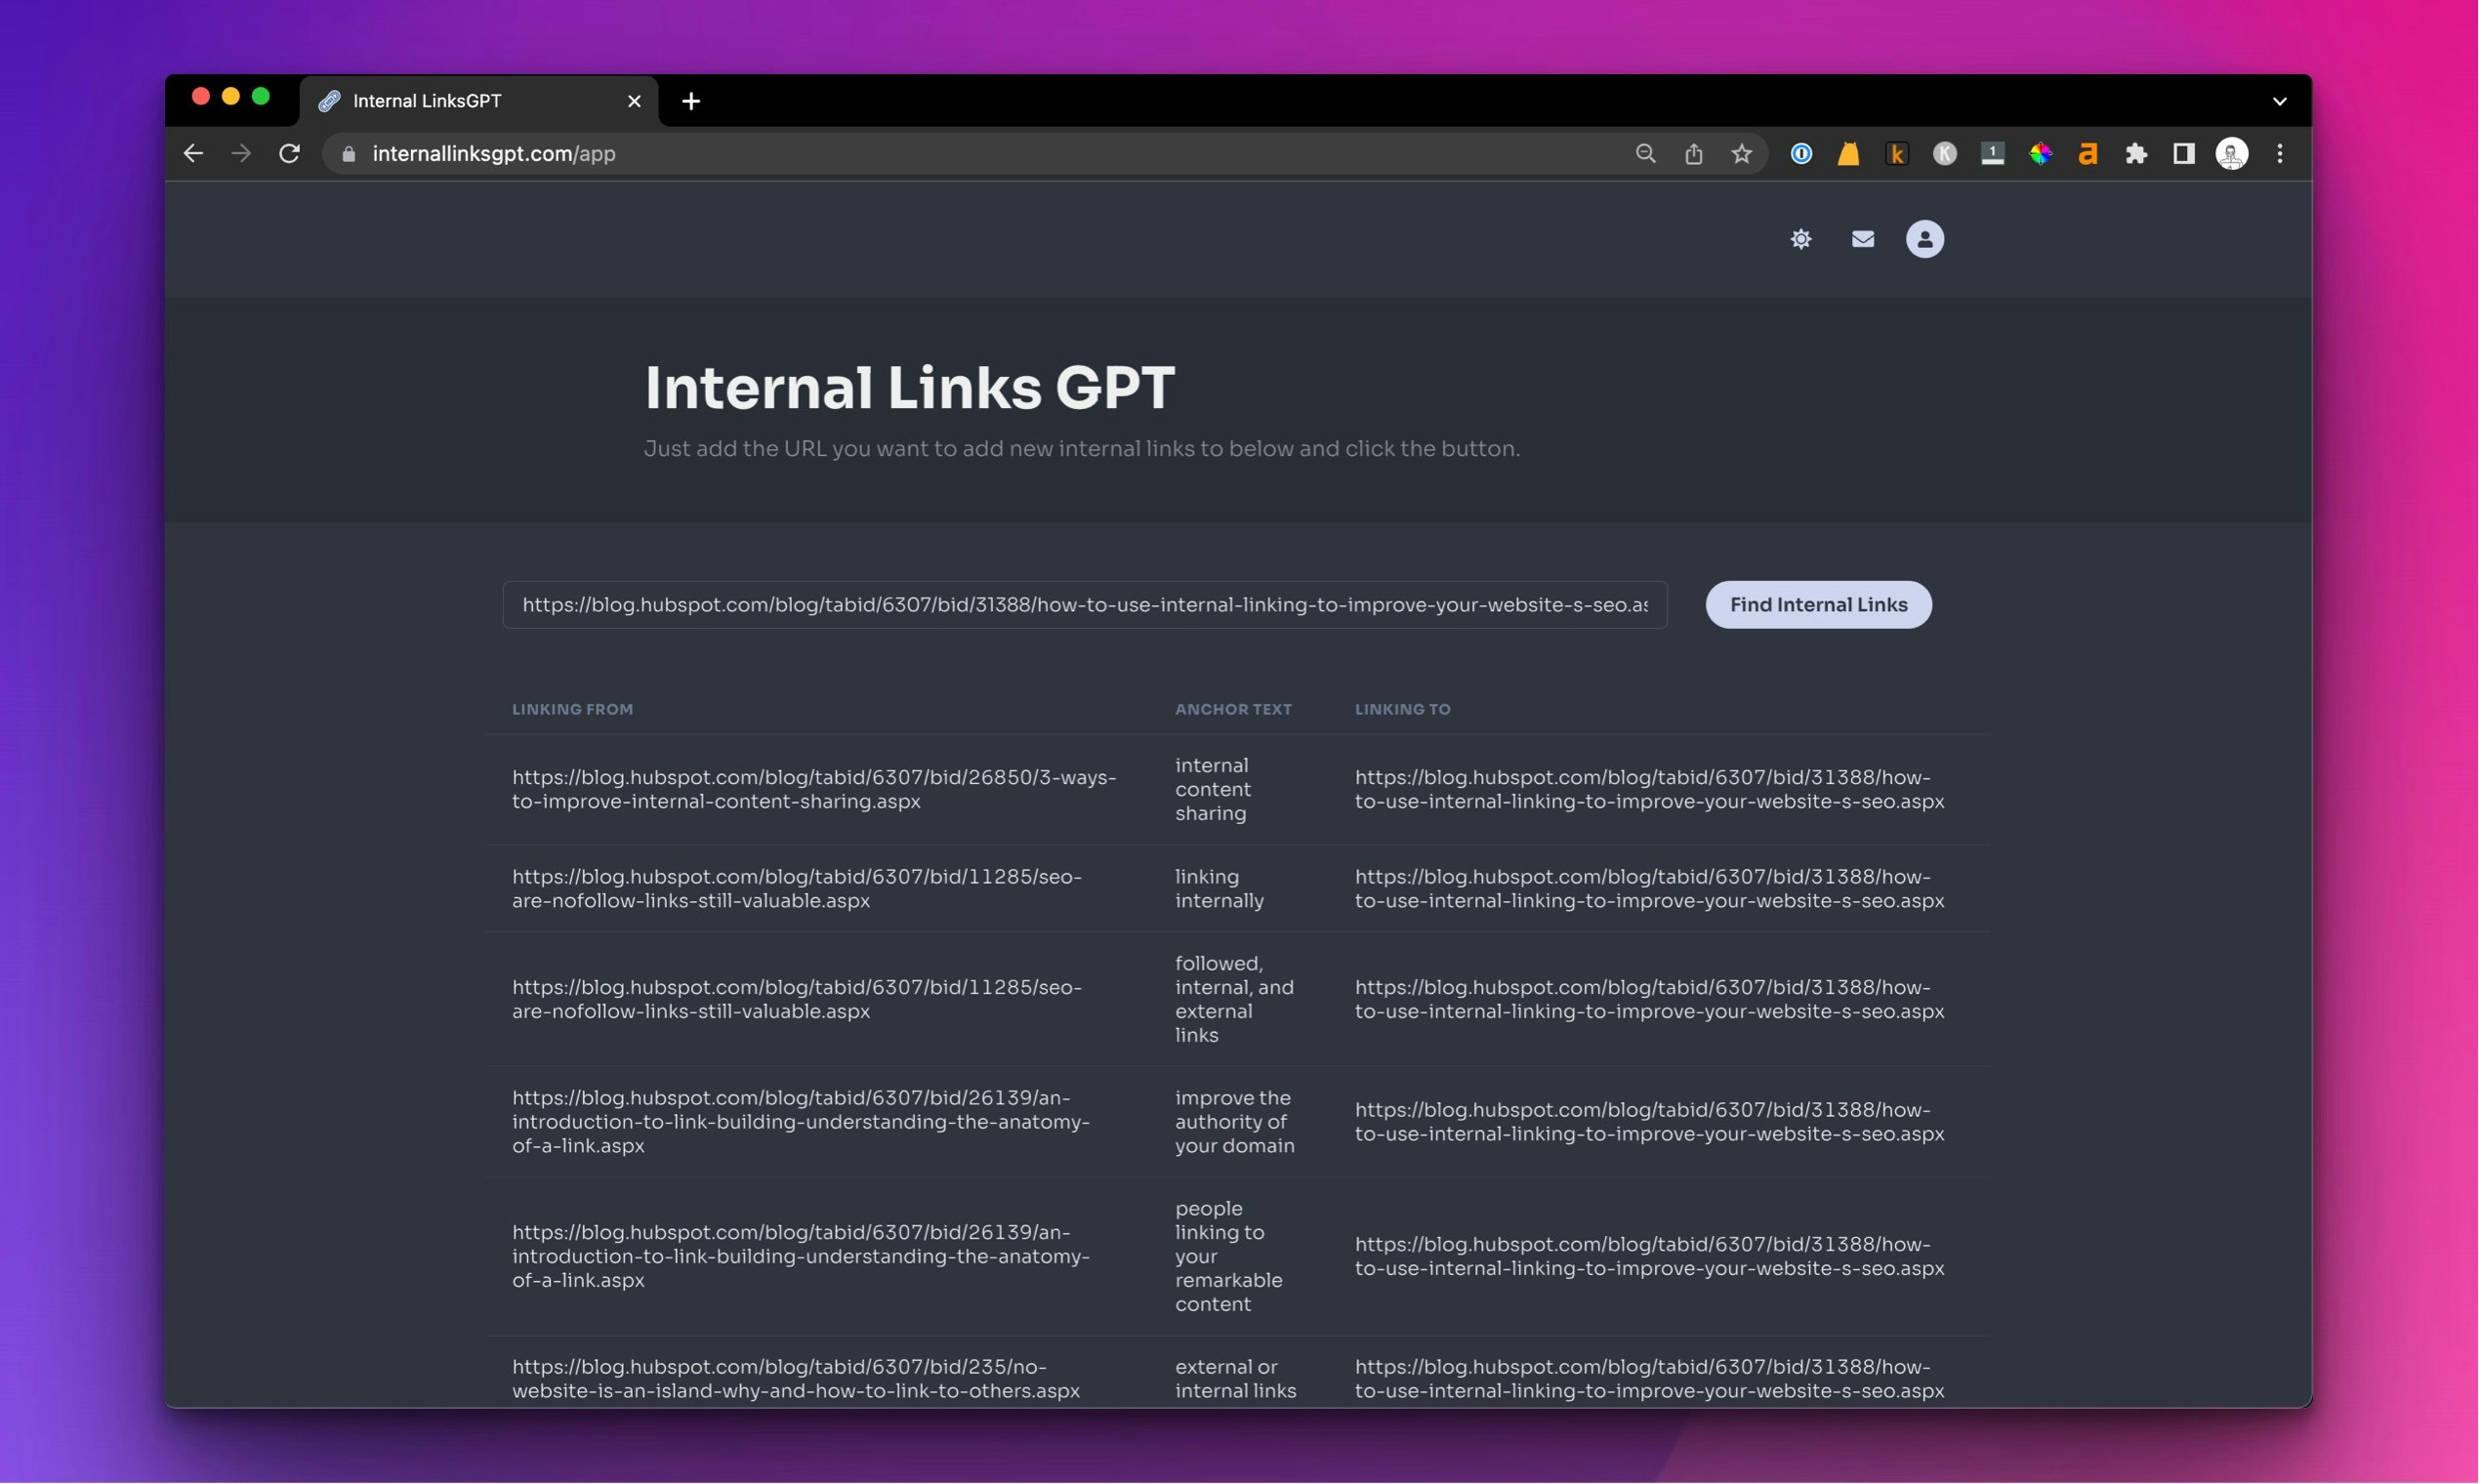2480x1484 pixels.
Task: Open the Extensions puzzle piece menu
Action: pos(2136,154)
